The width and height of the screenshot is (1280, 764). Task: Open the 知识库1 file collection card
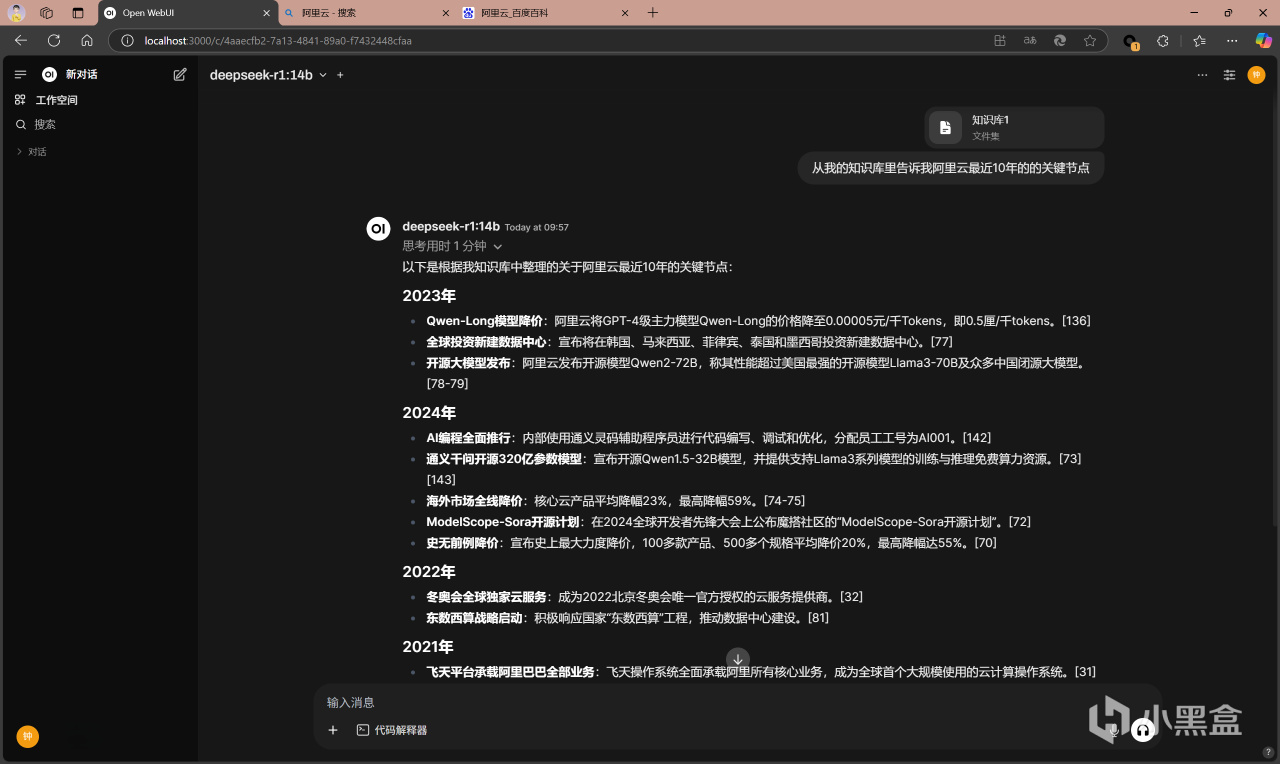1014,127
